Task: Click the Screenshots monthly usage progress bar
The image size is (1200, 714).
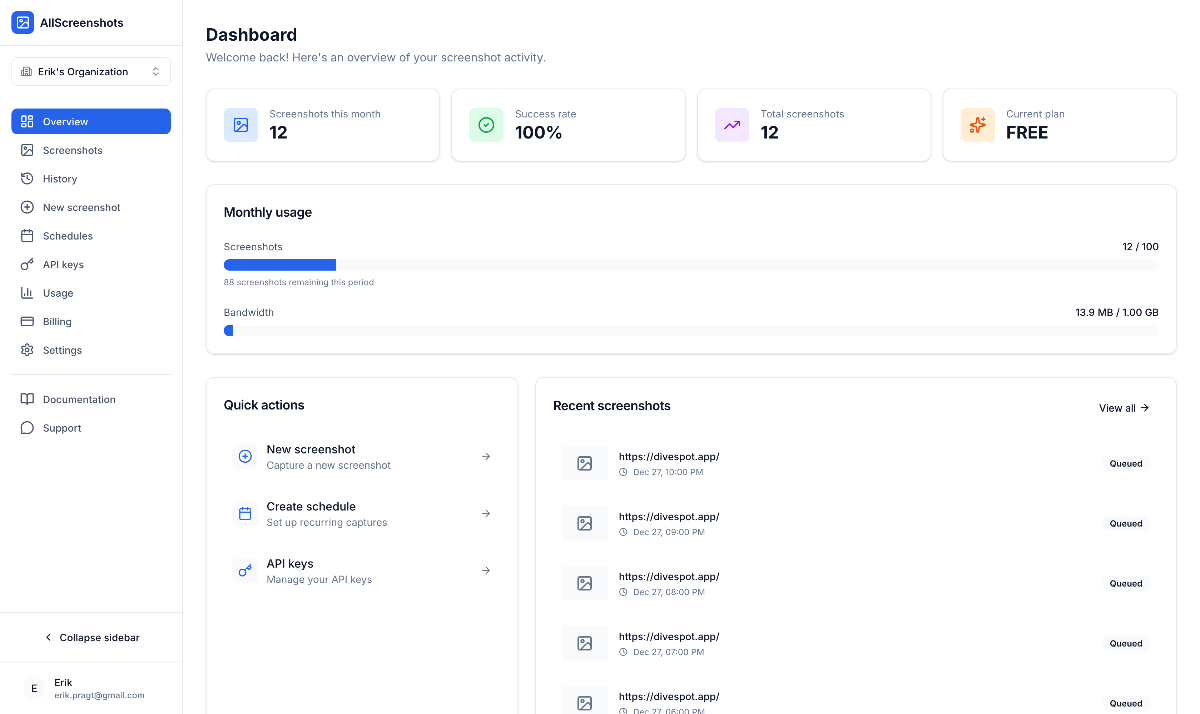Action: pyautogui.click(x=690, y=265)
